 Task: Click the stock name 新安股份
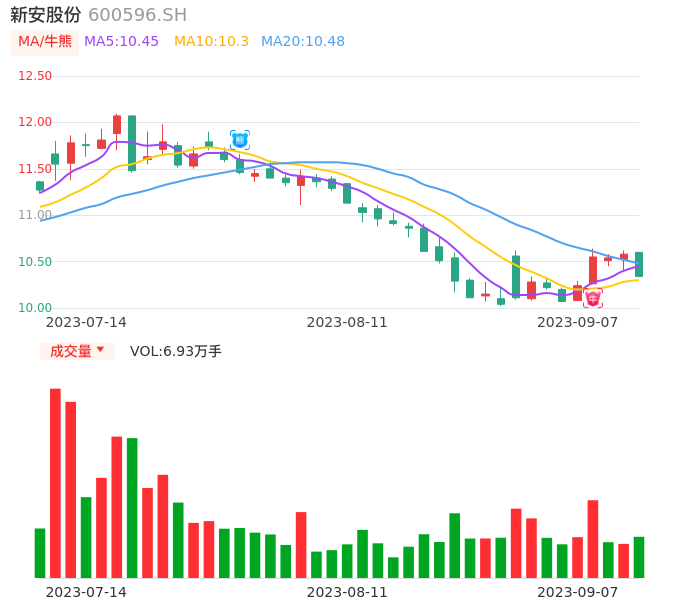pos(46,15)
